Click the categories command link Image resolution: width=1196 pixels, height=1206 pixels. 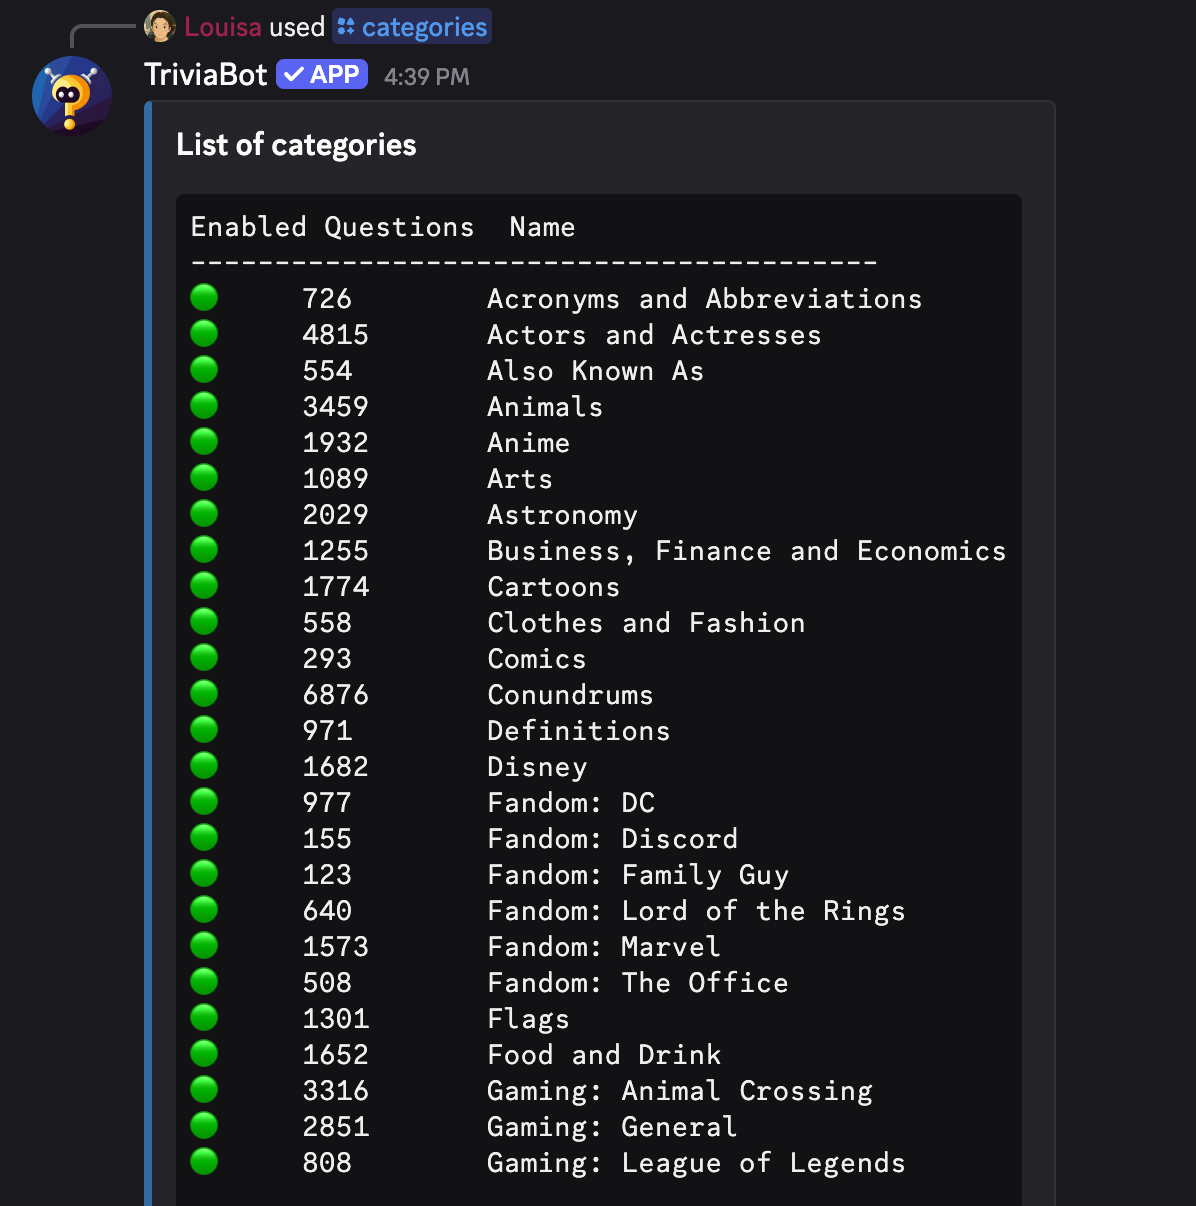424,27
